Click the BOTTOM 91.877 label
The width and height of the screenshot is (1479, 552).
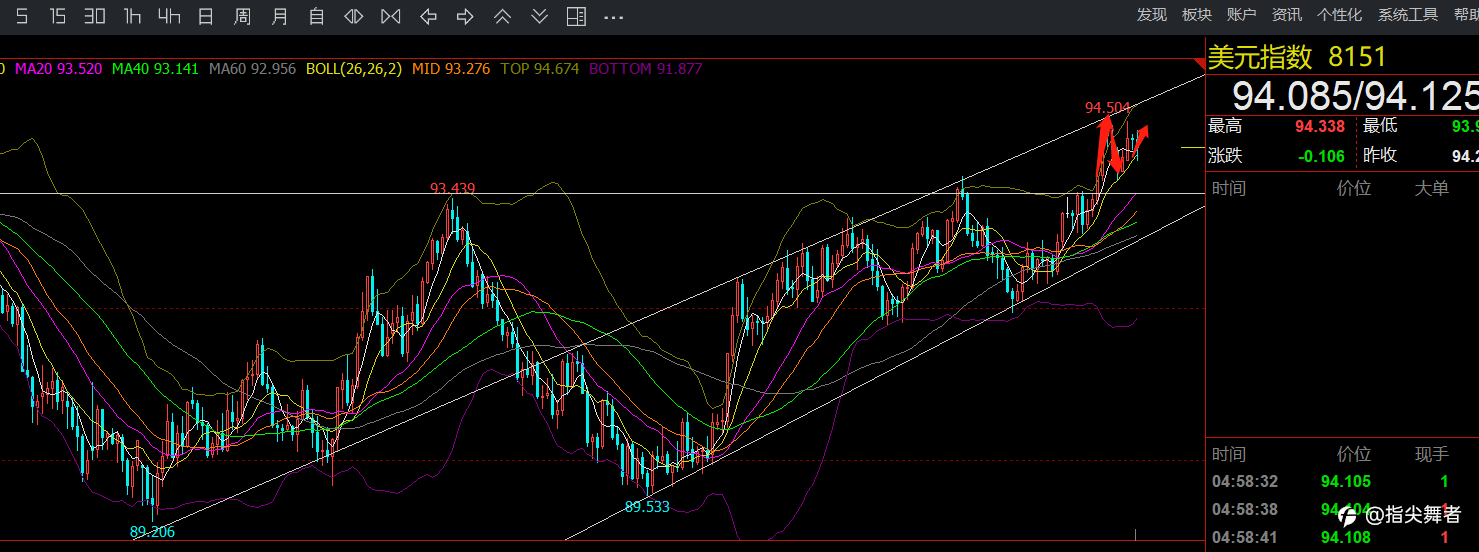pyautogui.click(x=646, y=69)
